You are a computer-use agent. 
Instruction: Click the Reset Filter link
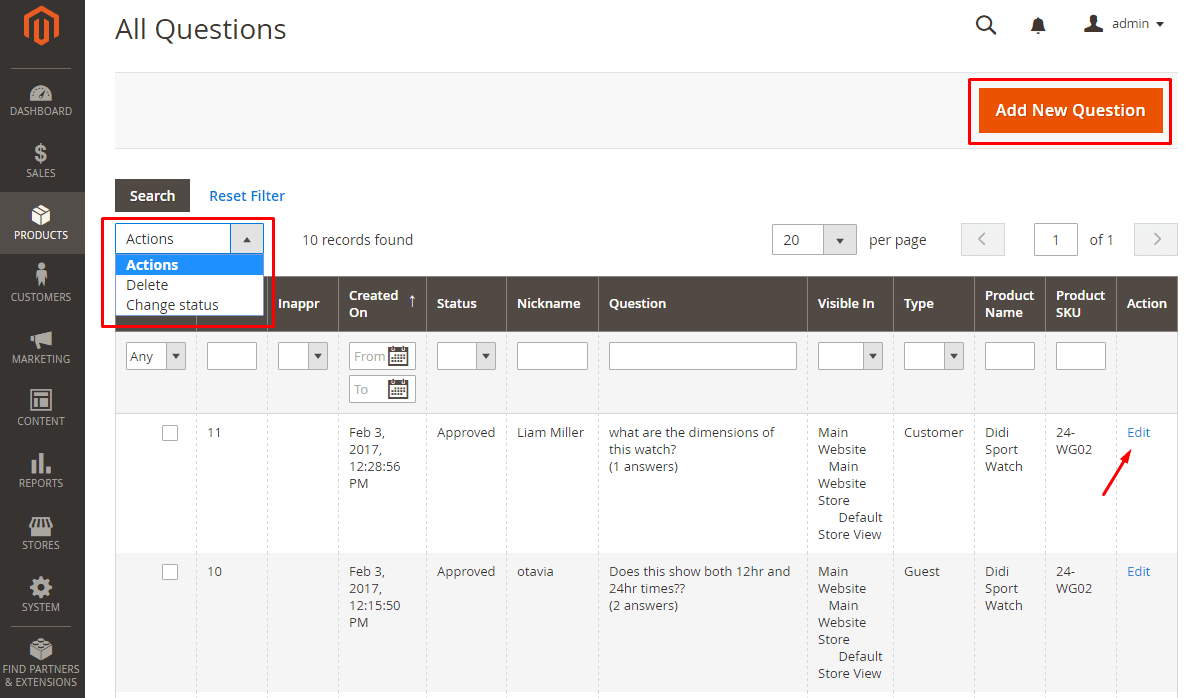click(x=247, y=196)
